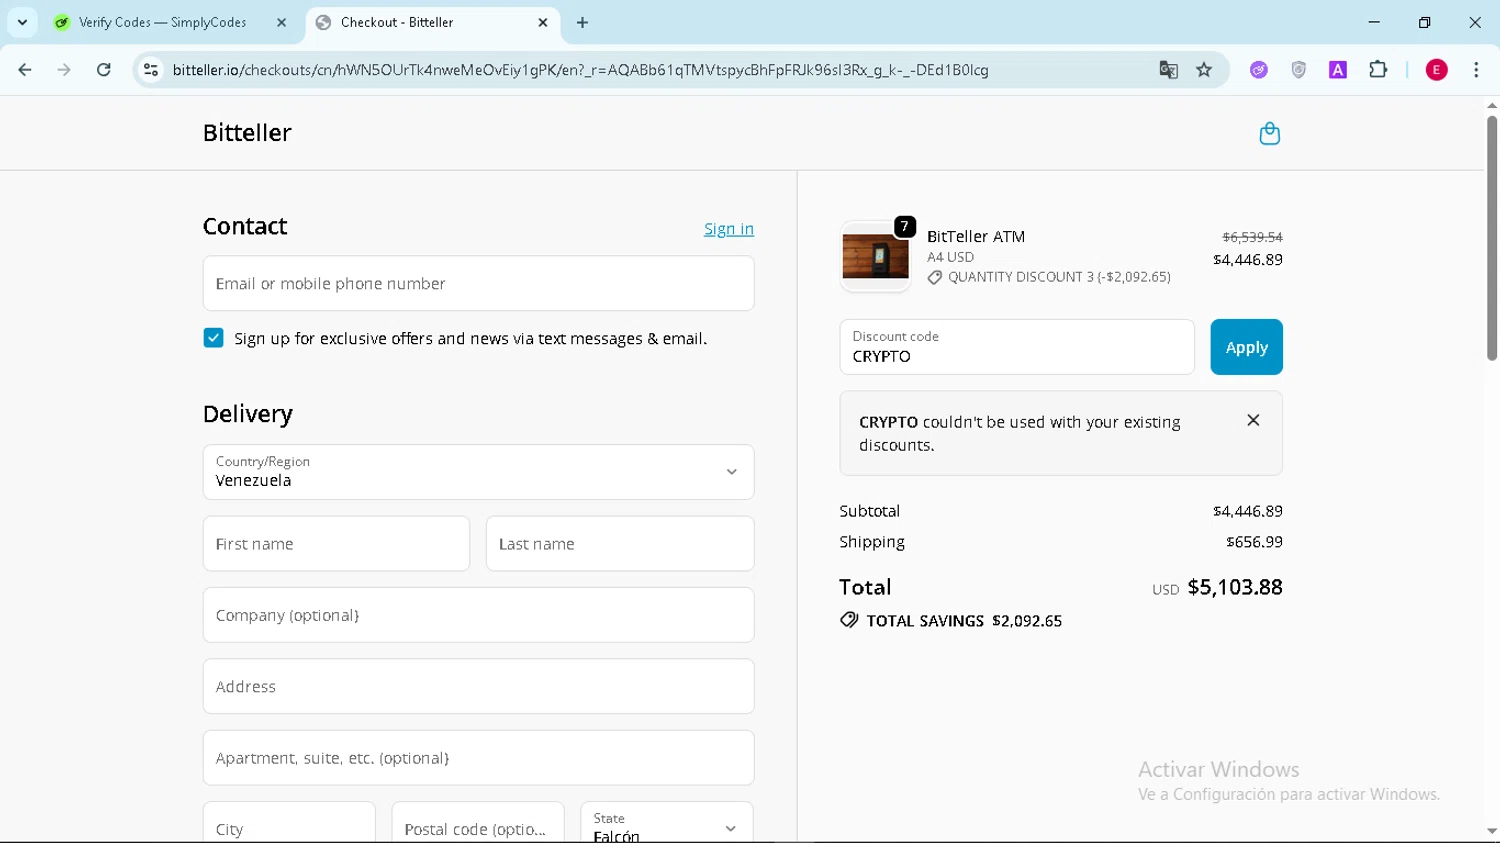Switch to Checkout - Bitteller tab

432,22
